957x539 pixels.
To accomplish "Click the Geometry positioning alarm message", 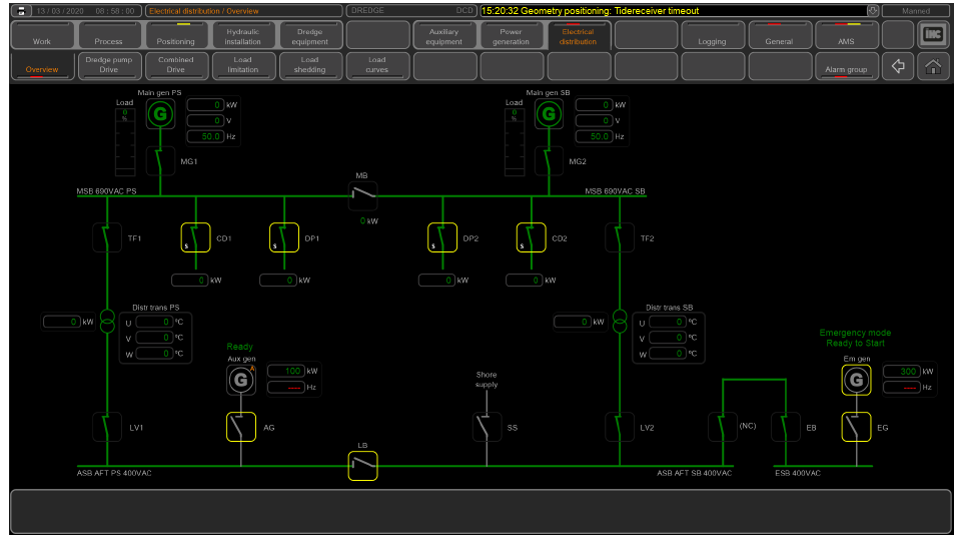I will coord(590,10).
